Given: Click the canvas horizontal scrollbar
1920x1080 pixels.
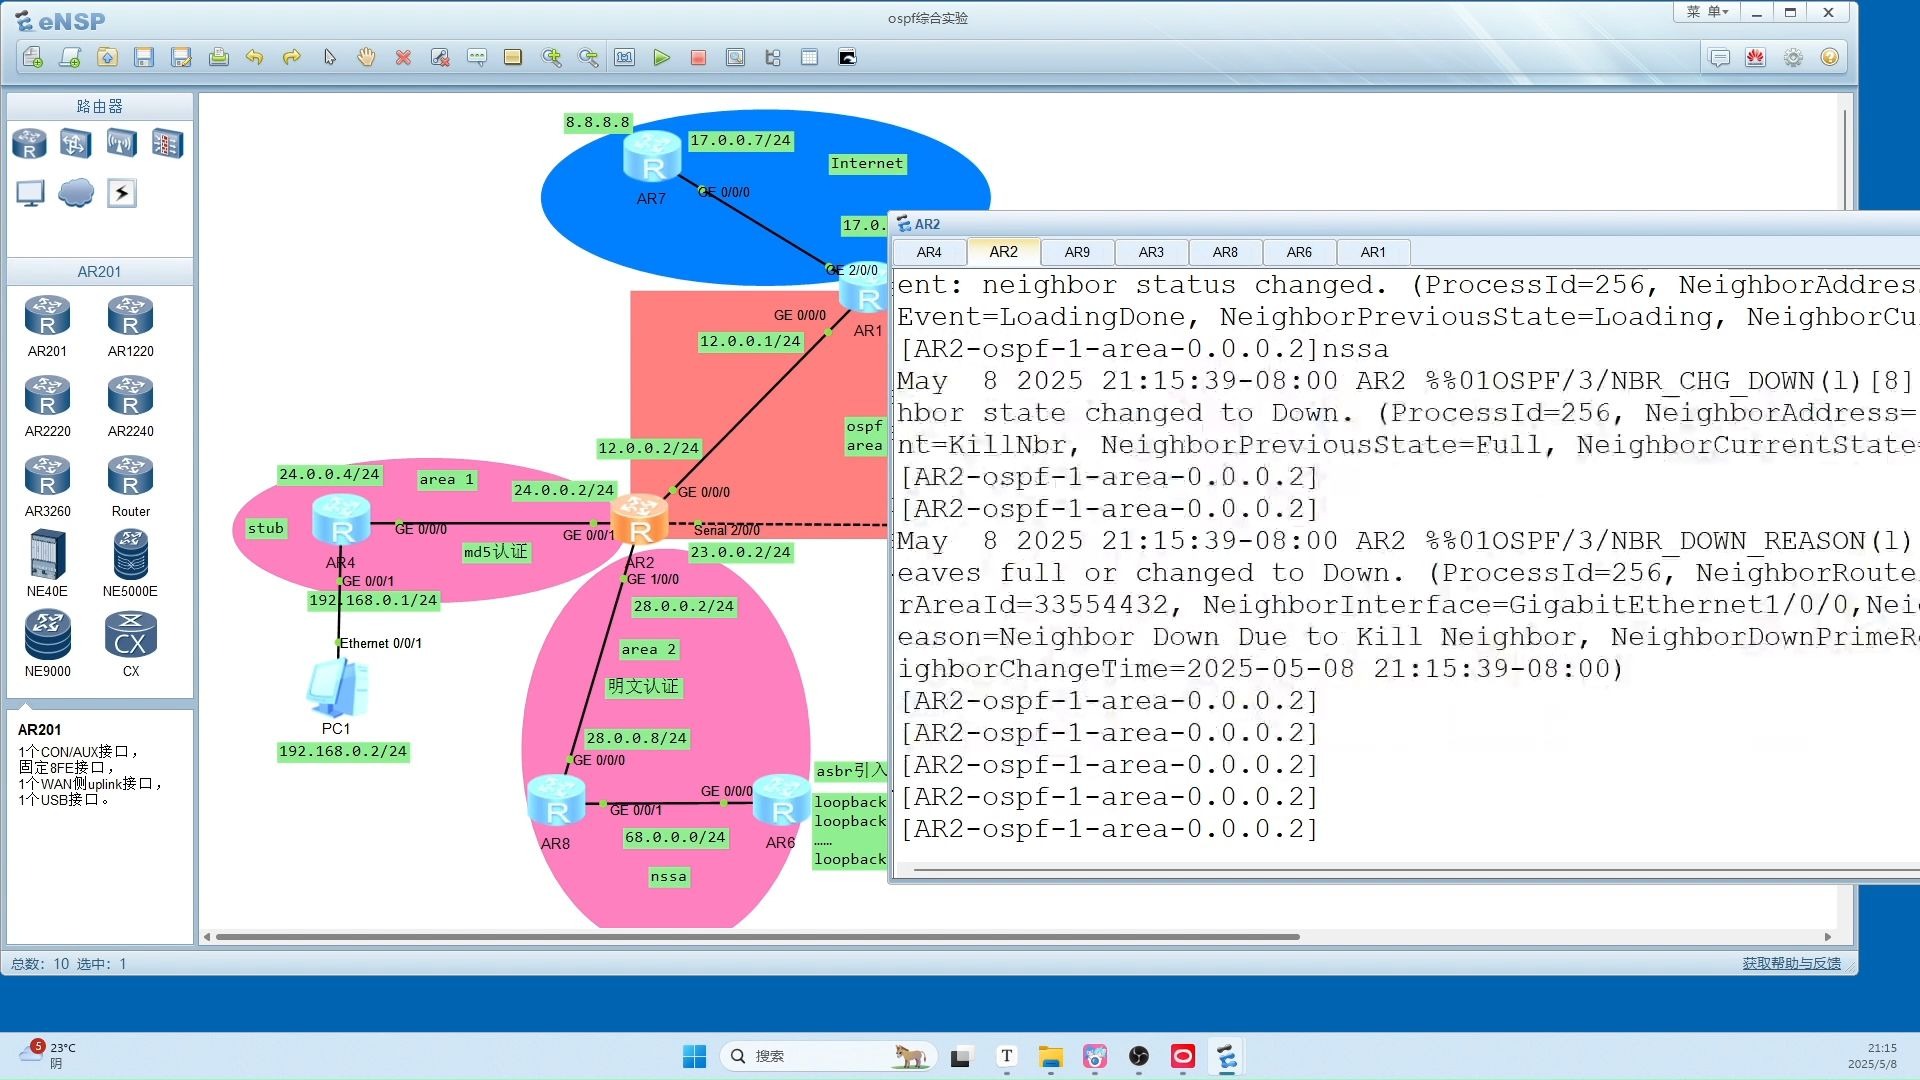Looking at the screenshot, I should click(757, 937).
